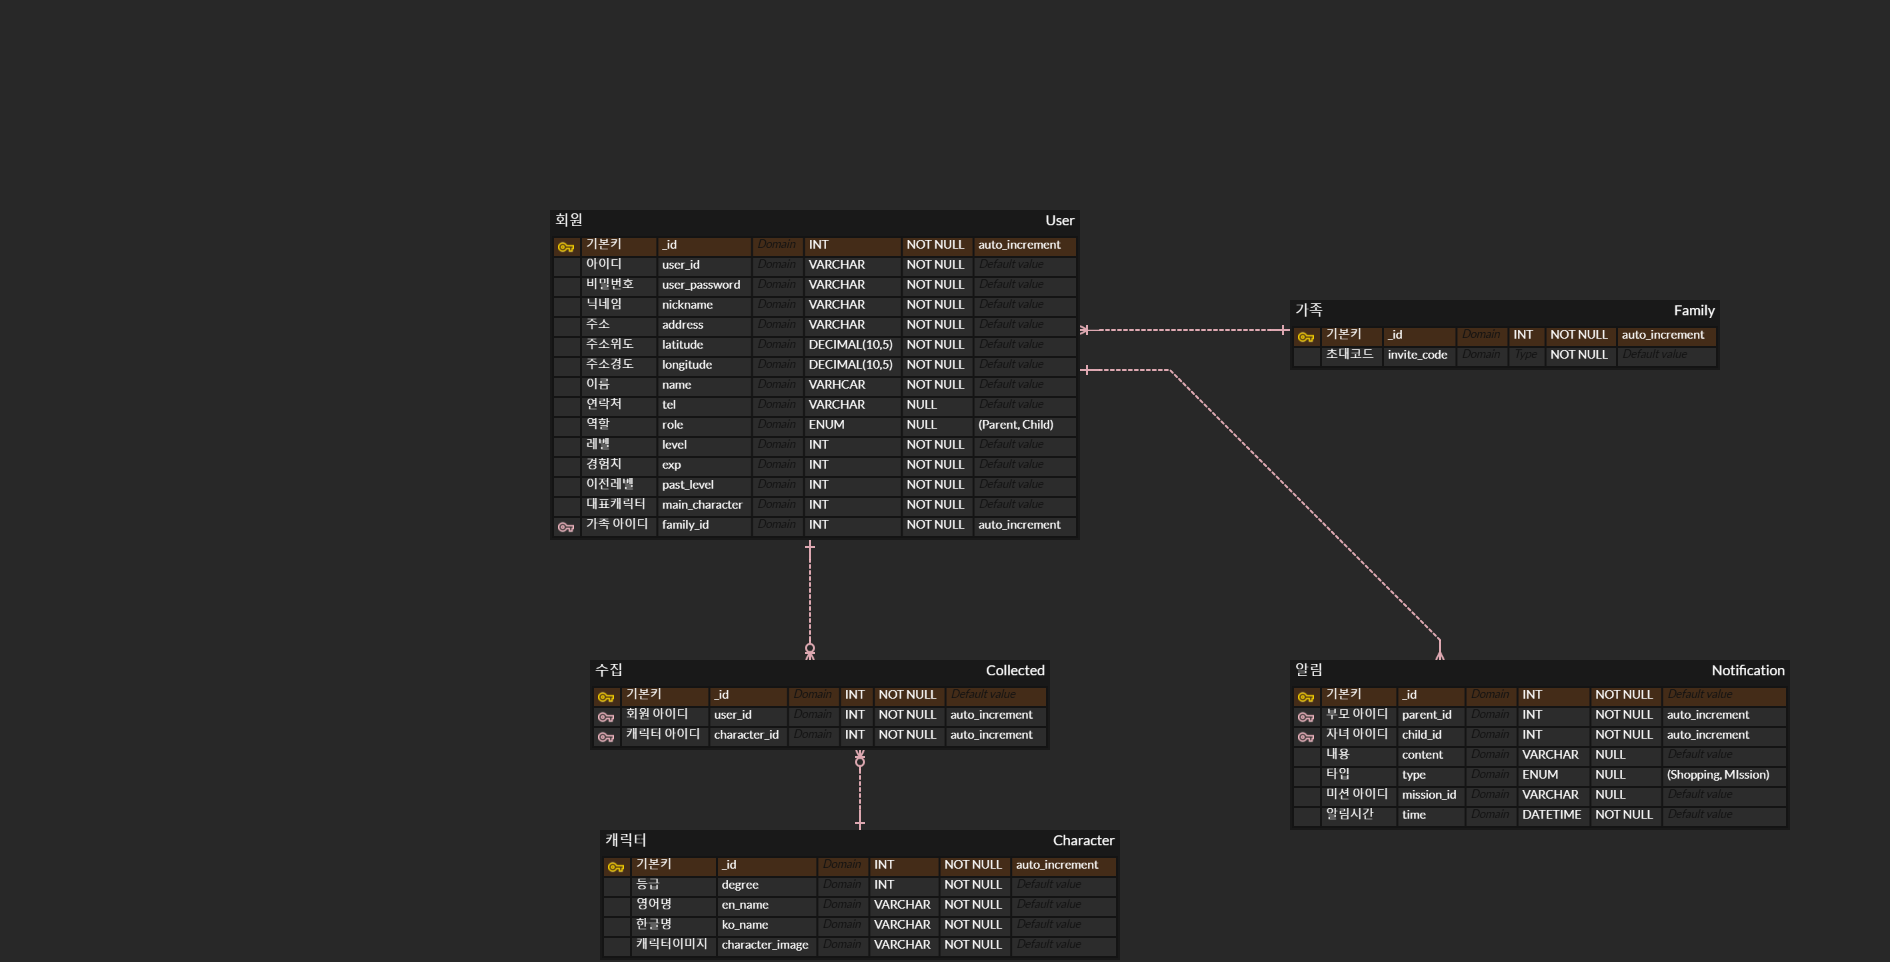
Task: Select the Family table title
Action: coord(1694,310)
